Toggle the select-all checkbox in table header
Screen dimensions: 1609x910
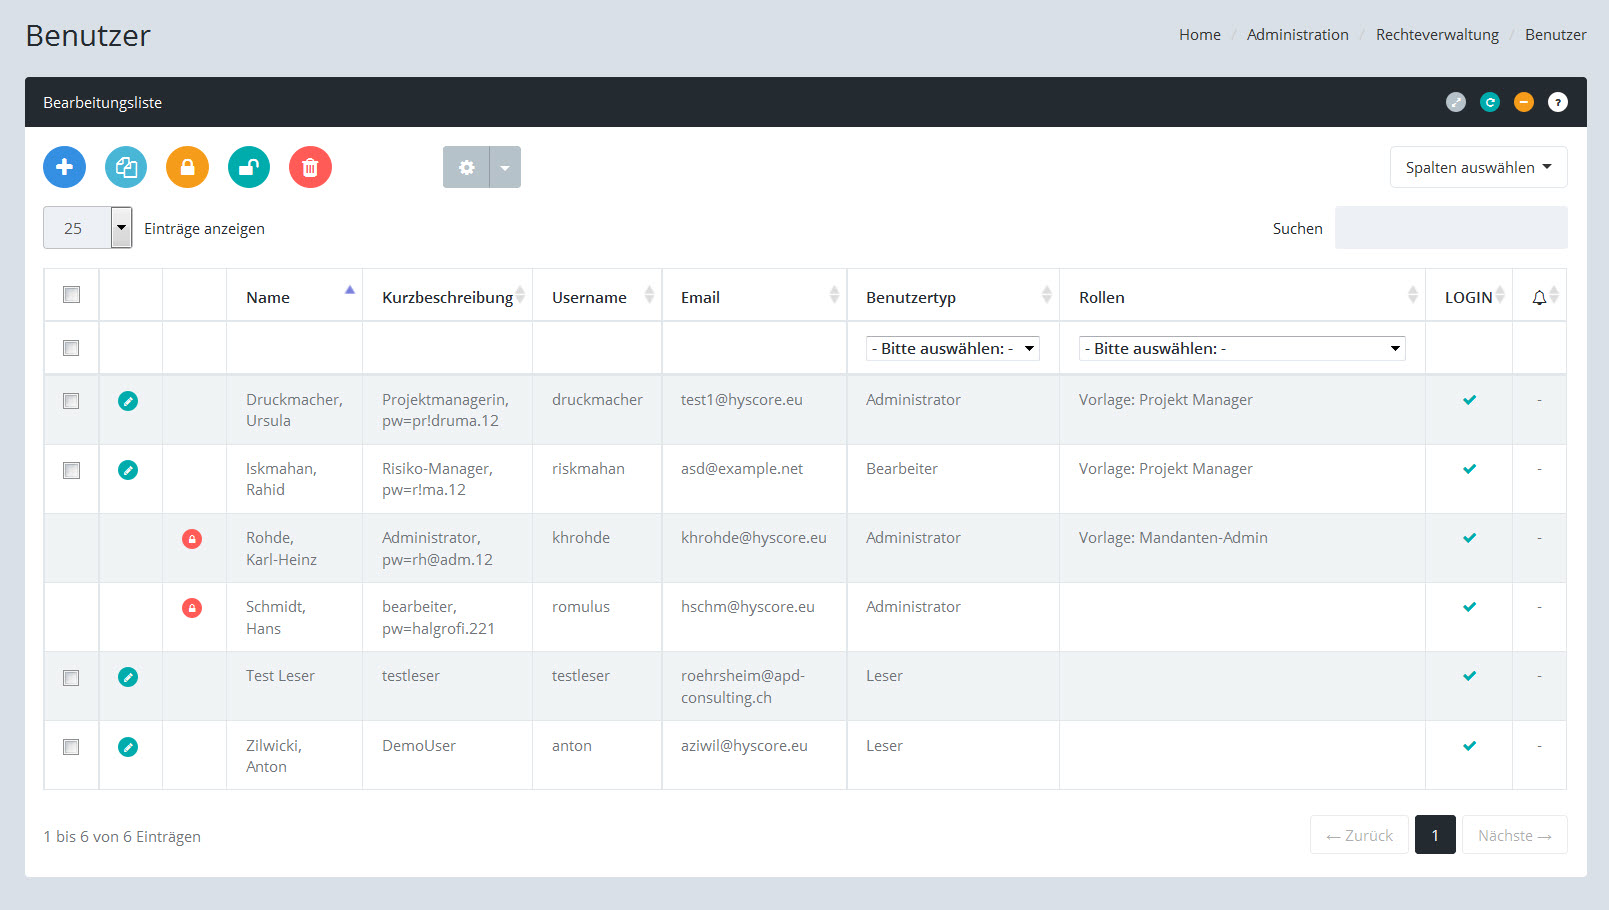tap(71, 295)
